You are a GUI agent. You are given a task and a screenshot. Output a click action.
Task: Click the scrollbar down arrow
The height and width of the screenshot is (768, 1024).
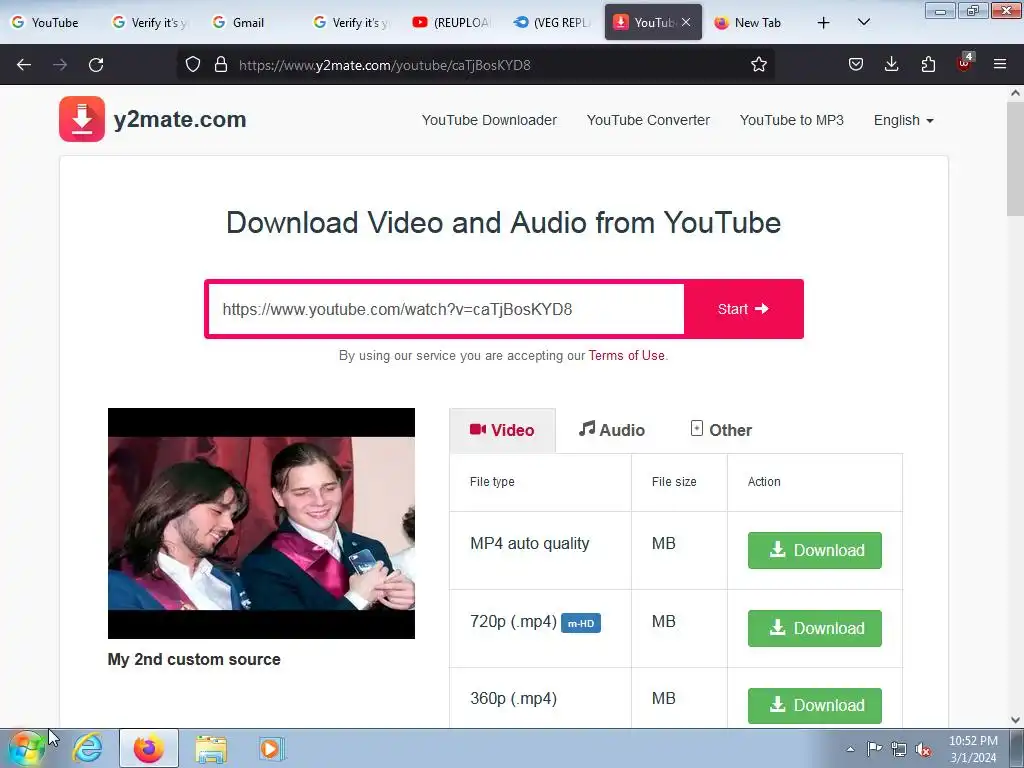[x=1015, y=720]
